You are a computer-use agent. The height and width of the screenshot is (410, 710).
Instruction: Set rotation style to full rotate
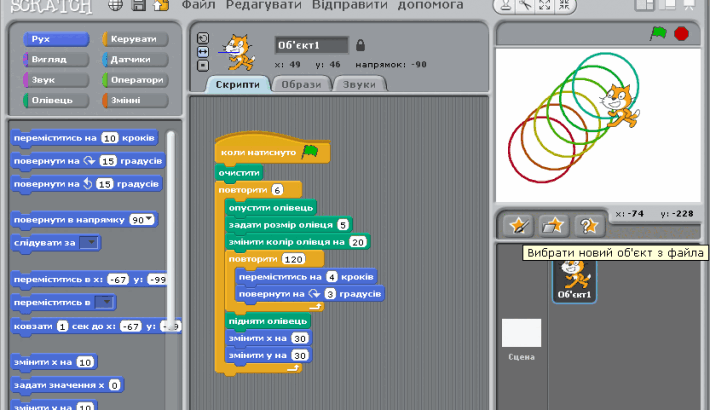click(203, 39)
